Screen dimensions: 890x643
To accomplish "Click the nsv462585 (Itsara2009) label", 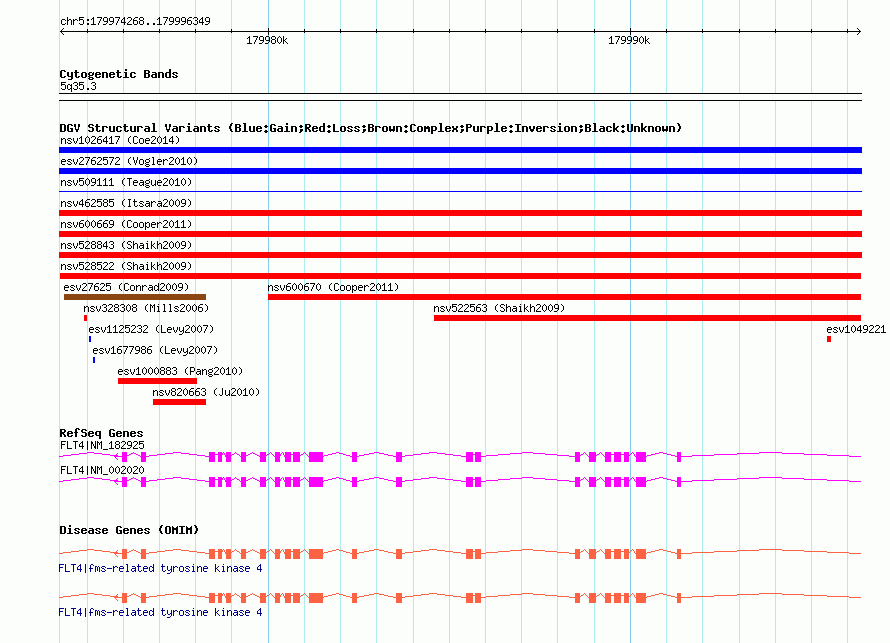I will (x=126, y=203).
